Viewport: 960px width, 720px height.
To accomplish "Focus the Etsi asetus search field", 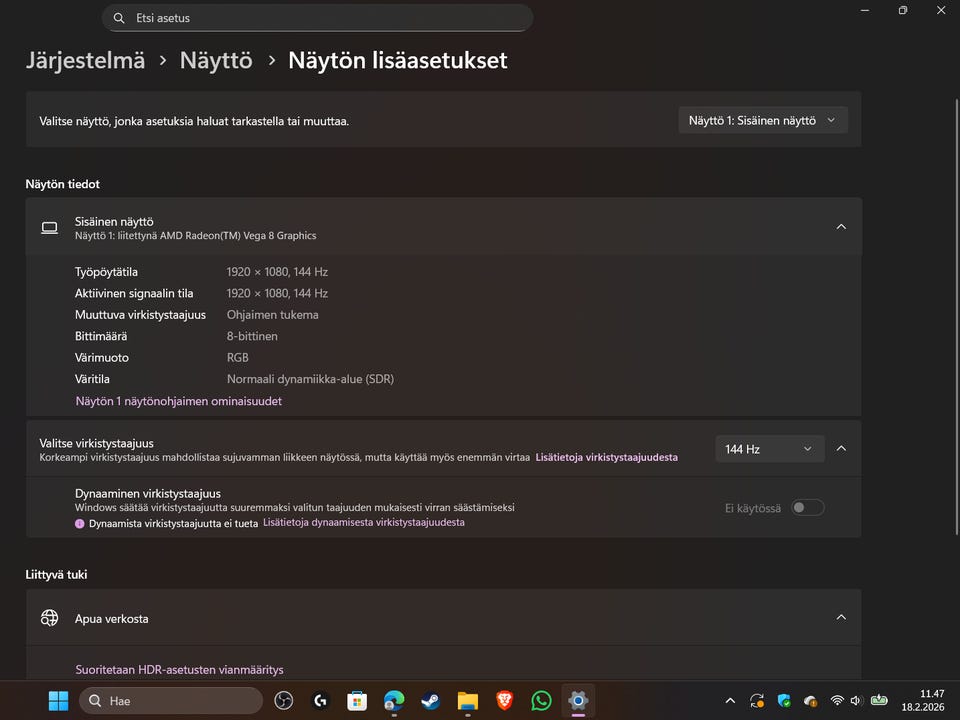I will [x=317, y=18].
